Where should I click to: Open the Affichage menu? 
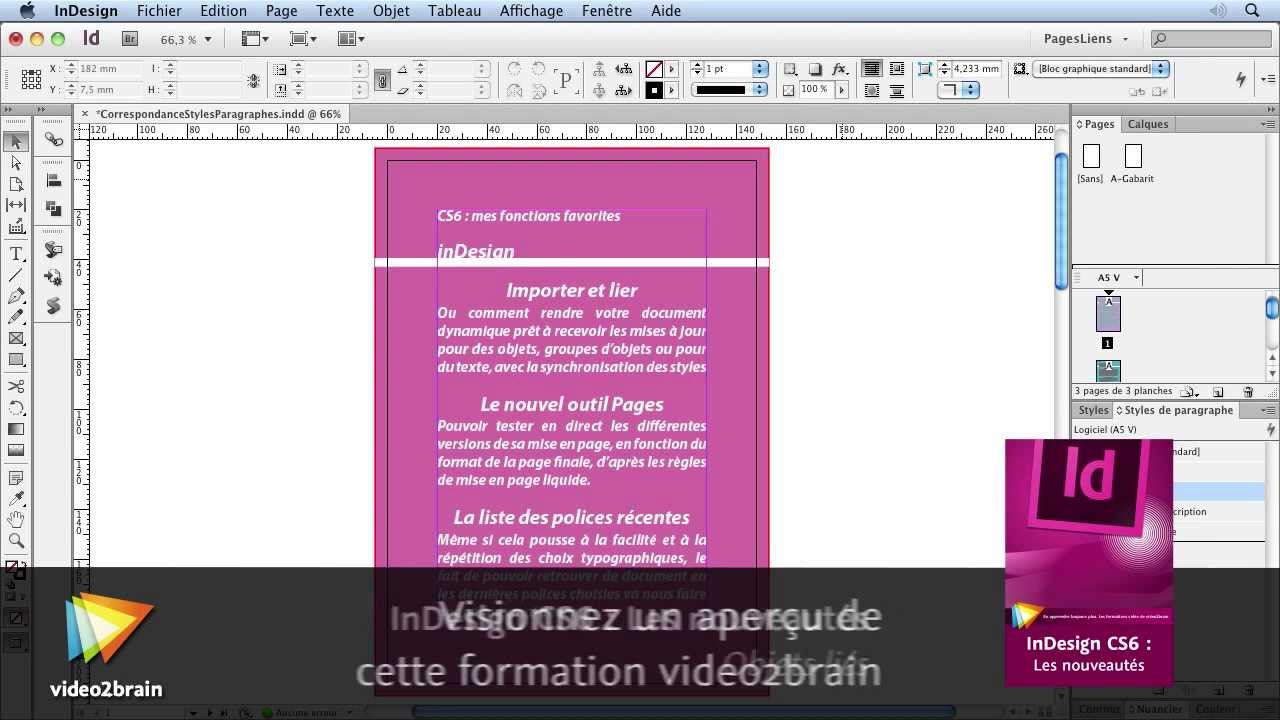click(531, 11)
